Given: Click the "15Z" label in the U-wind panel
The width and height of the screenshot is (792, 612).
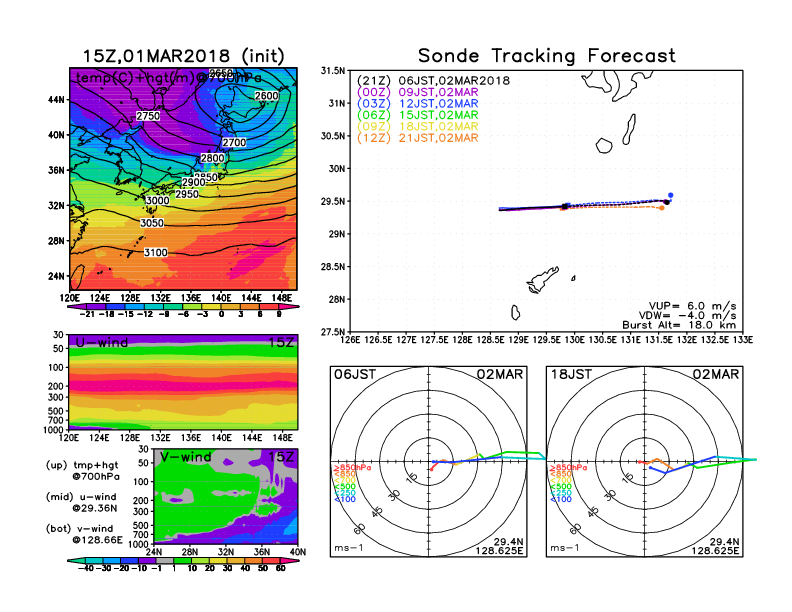Looking at the screenshot, I should (280, 343).
